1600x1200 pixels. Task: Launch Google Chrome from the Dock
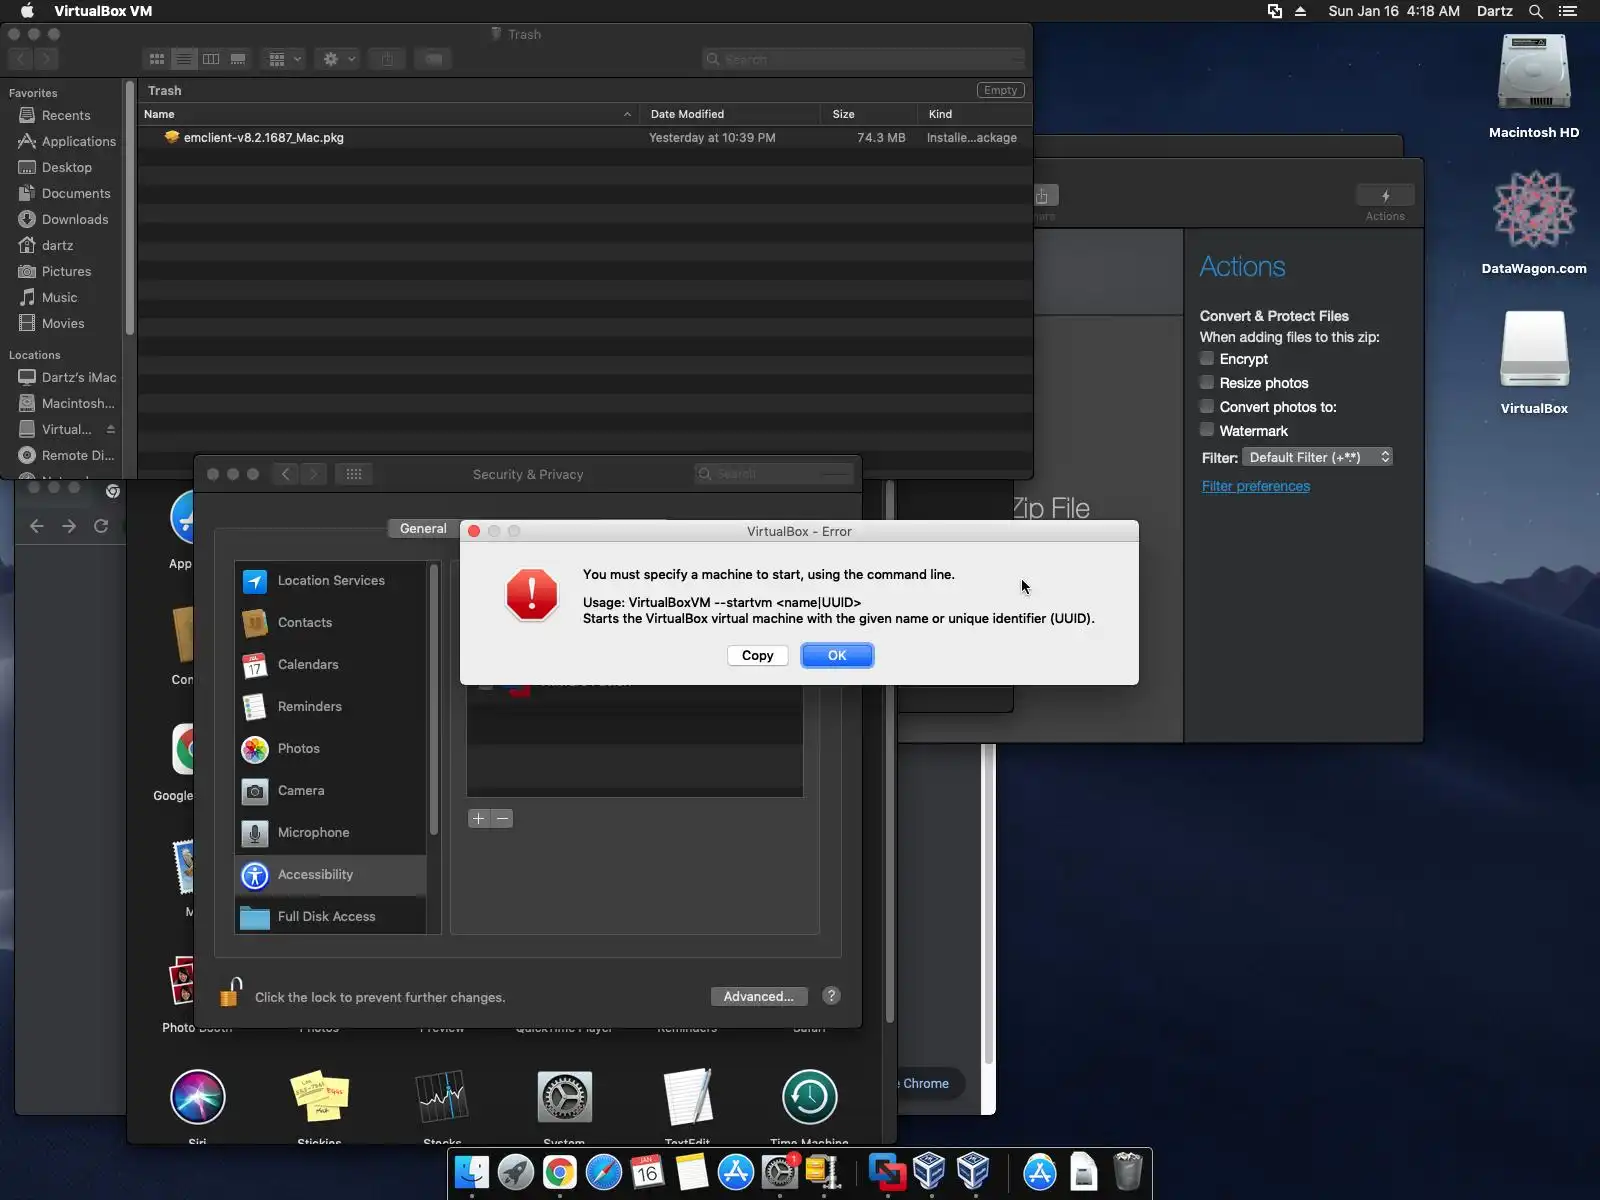click(560, 1172)
